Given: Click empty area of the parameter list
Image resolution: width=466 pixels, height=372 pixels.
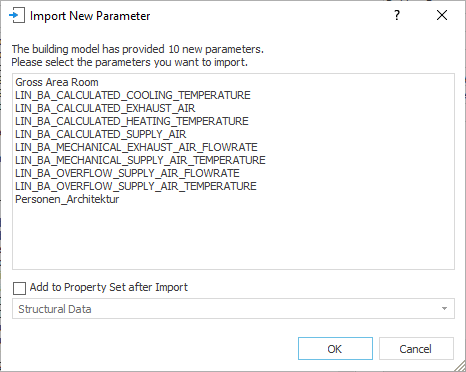Looking at the screenshot, I should [233, 237].
